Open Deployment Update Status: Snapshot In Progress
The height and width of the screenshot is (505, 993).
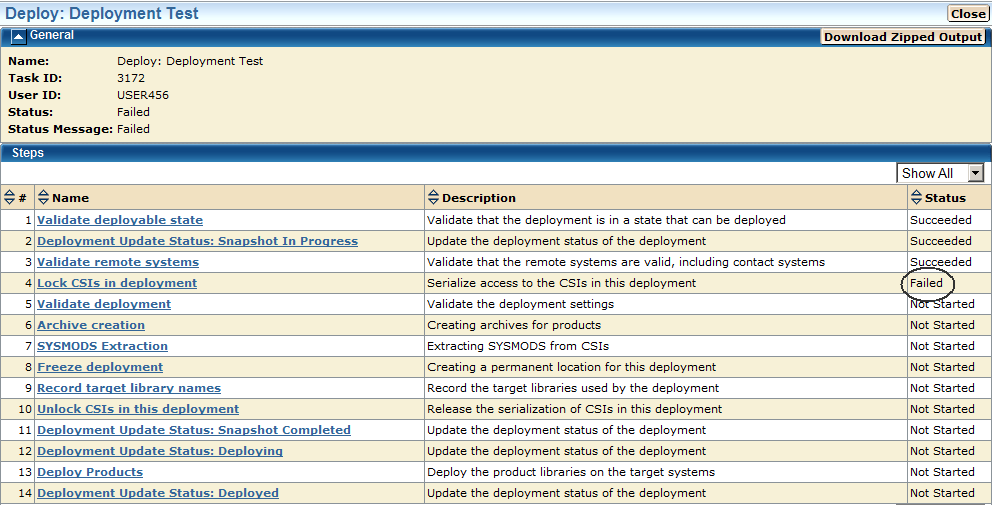198,241
